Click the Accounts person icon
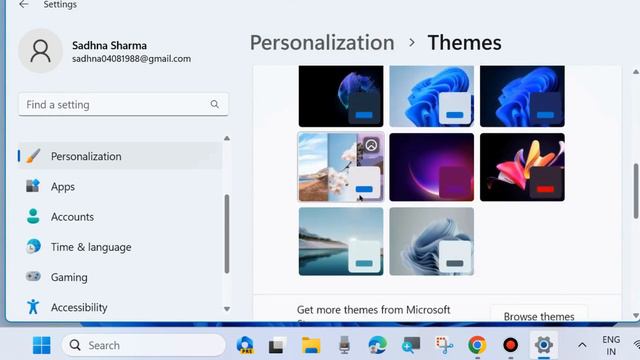The width and height of the screenshot is (640, 360). (33, 216)
